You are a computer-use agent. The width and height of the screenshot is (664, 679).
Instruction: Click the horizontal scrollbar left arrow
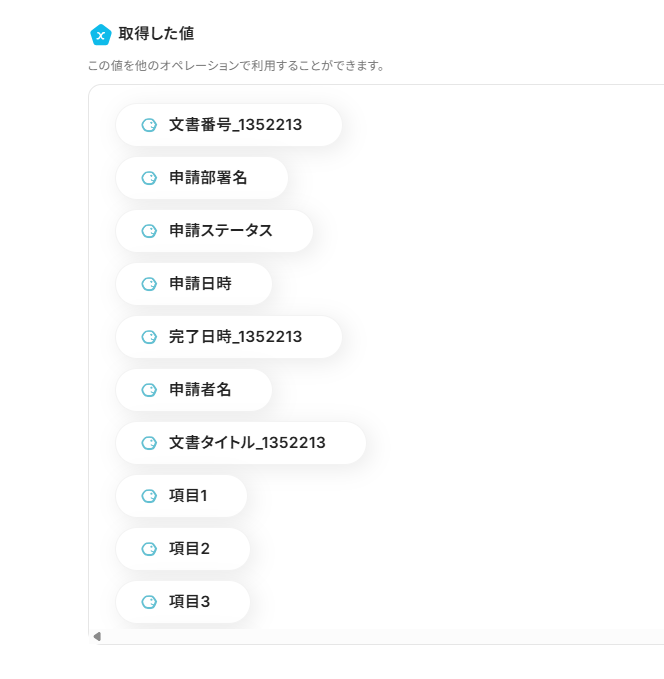click(x=97, y=636)
